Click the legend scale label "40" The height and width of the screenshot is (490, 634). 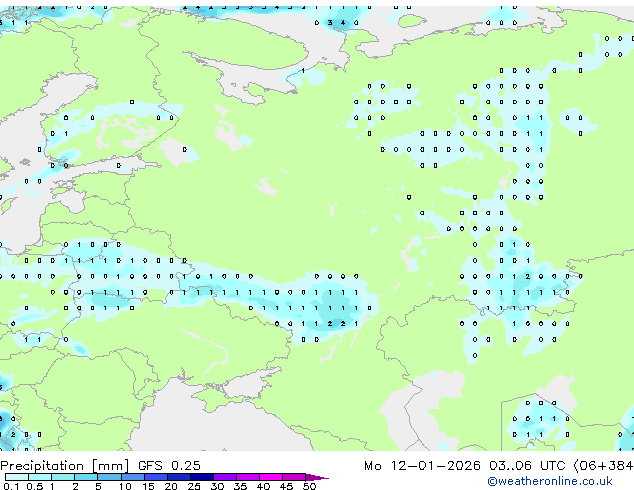pyautogui.click(x=263, y=486)
